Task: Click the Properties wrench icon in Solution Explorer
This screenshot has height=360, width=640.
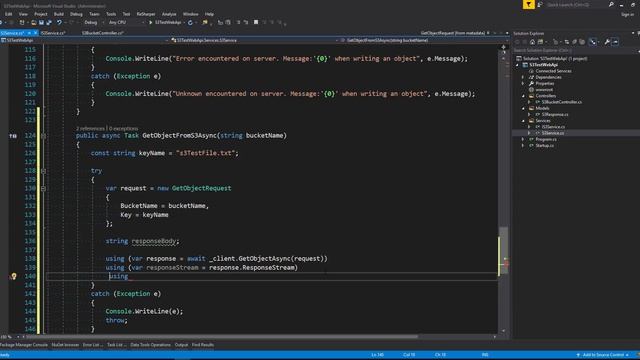Action: (x=607, y=42)
